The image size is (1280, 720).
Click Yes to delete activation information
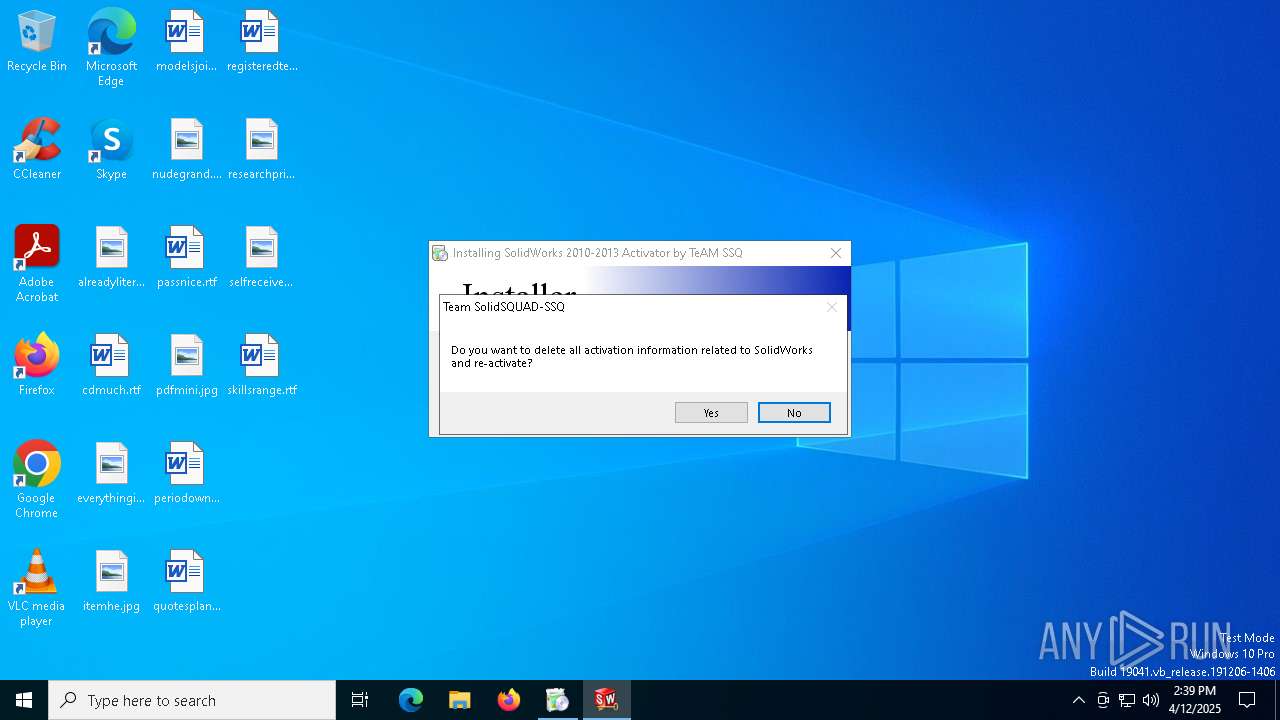[711, 413]
